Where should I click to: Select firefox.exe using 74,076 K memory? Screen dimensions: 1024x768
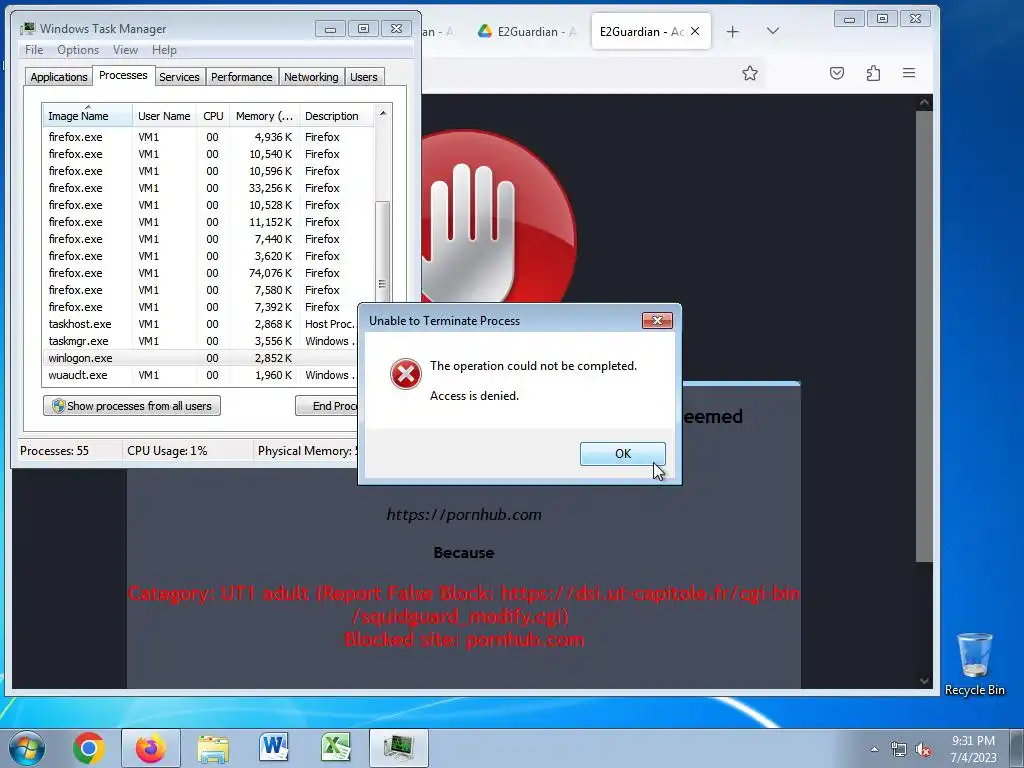point(209,273)
